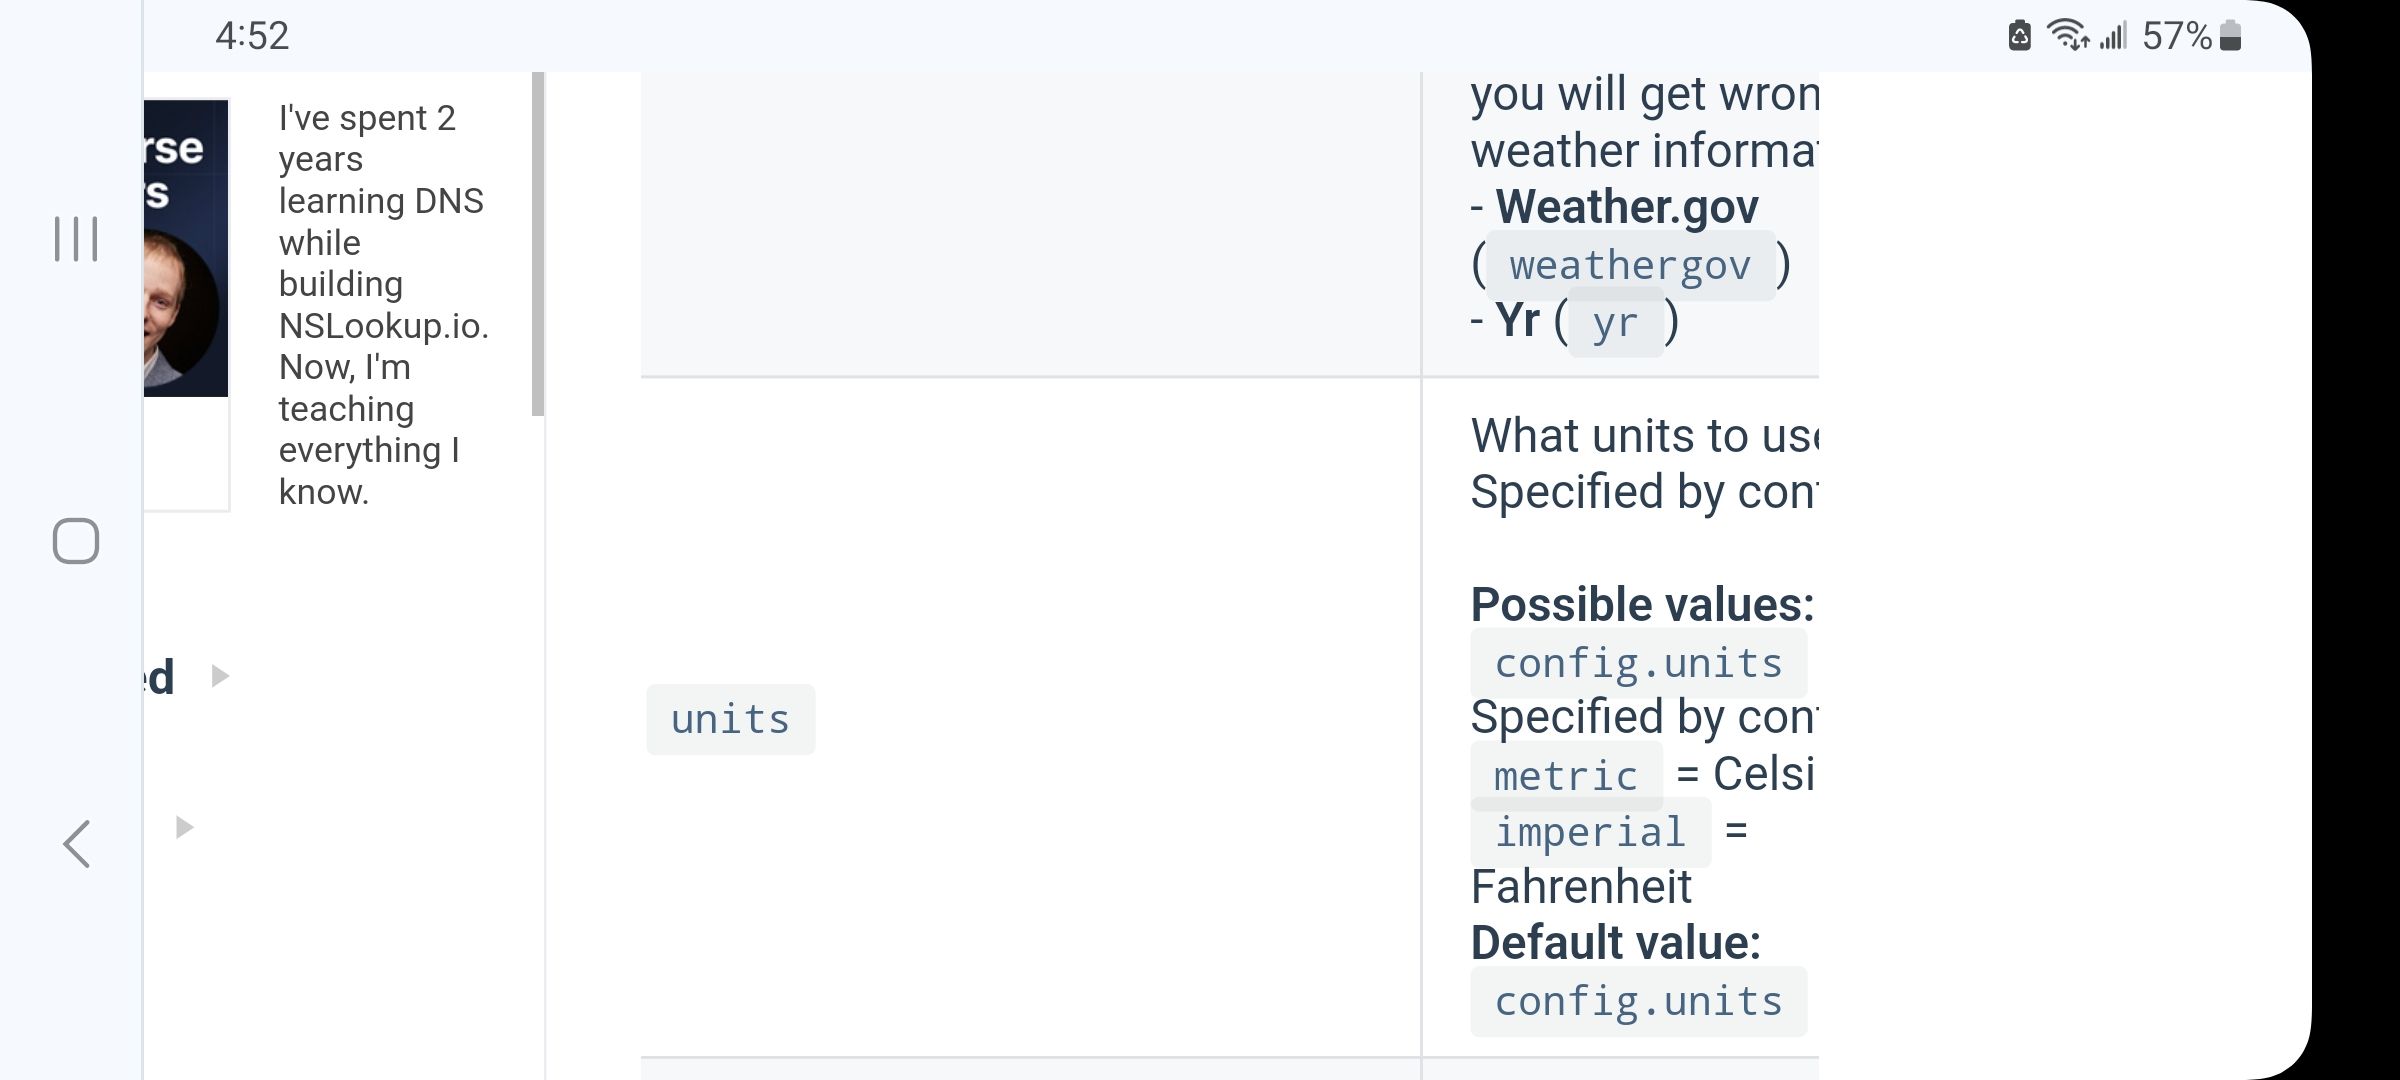Viewport: 2400px width, 1080px height.
Task: Click config.units under Possible values
Action: 1638,663
